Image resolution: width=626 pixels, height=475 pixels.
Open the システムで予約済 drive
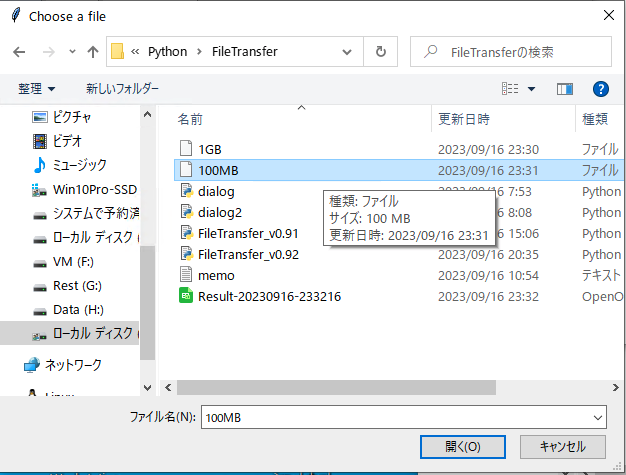tap(96, 214)
